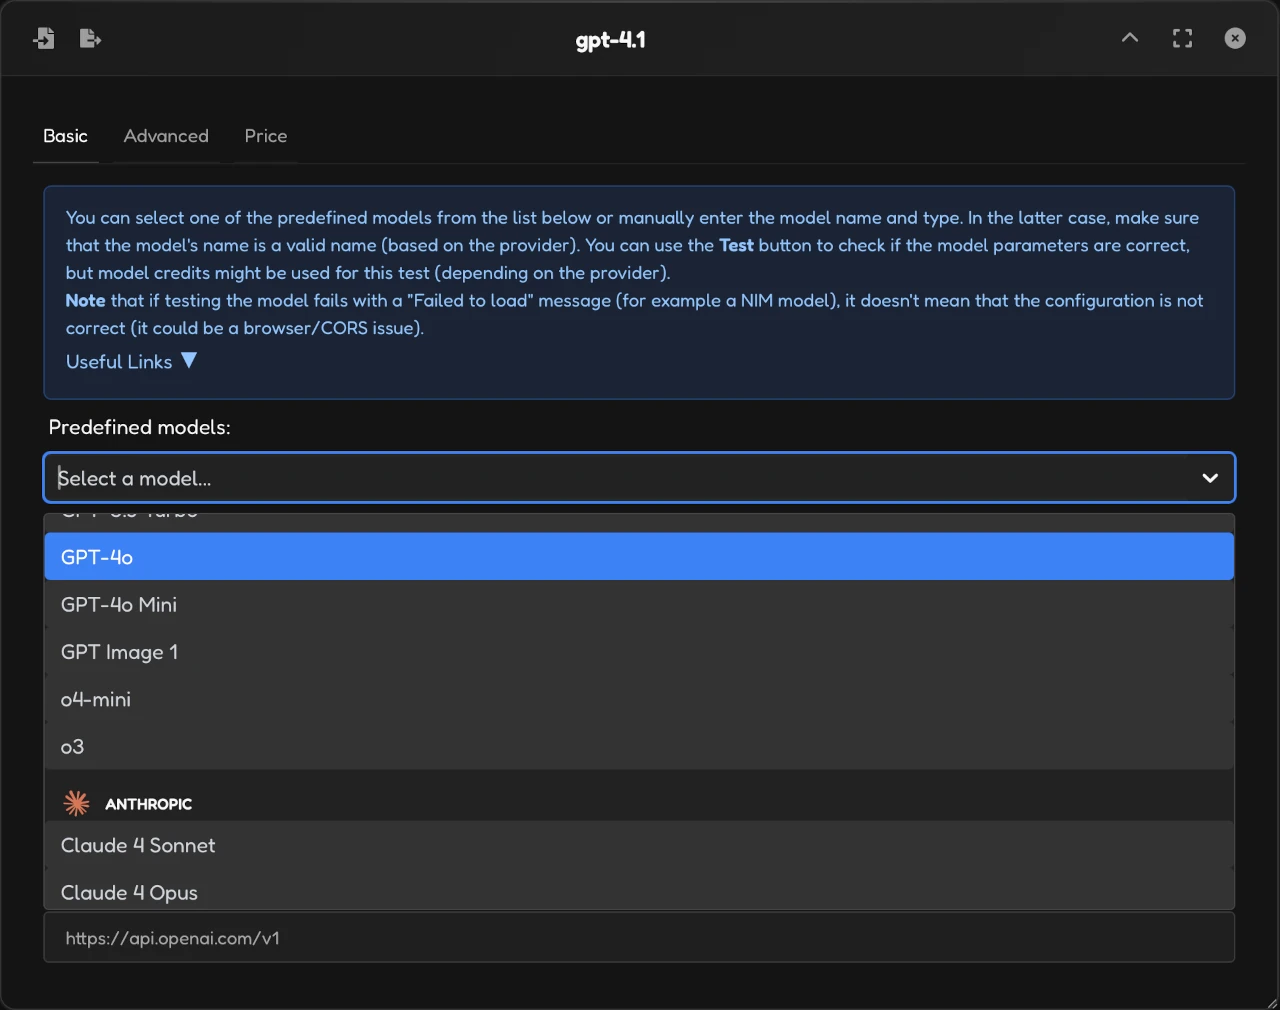1280x1010 pixels.
Task: Click the Anthropic logo in the model list
Action: coord(76,803)
